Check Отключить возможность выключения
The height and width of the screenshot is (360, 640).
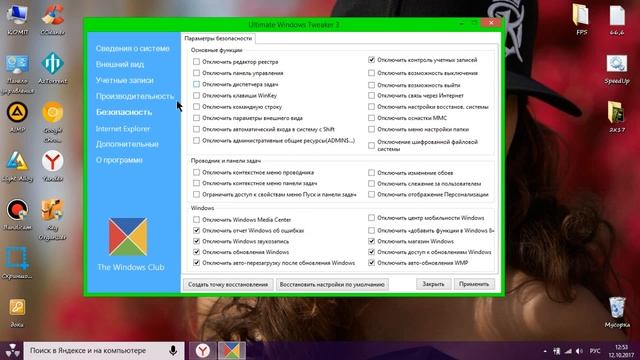coord(371,73)
